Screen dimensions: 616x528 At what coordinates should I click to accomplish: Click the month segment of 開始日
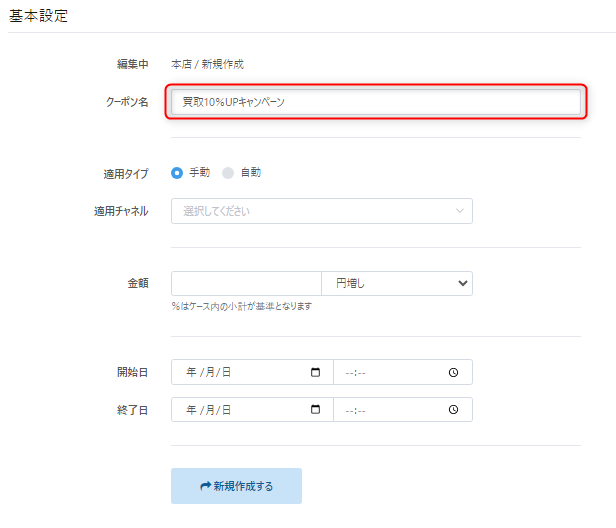point(210,372)
